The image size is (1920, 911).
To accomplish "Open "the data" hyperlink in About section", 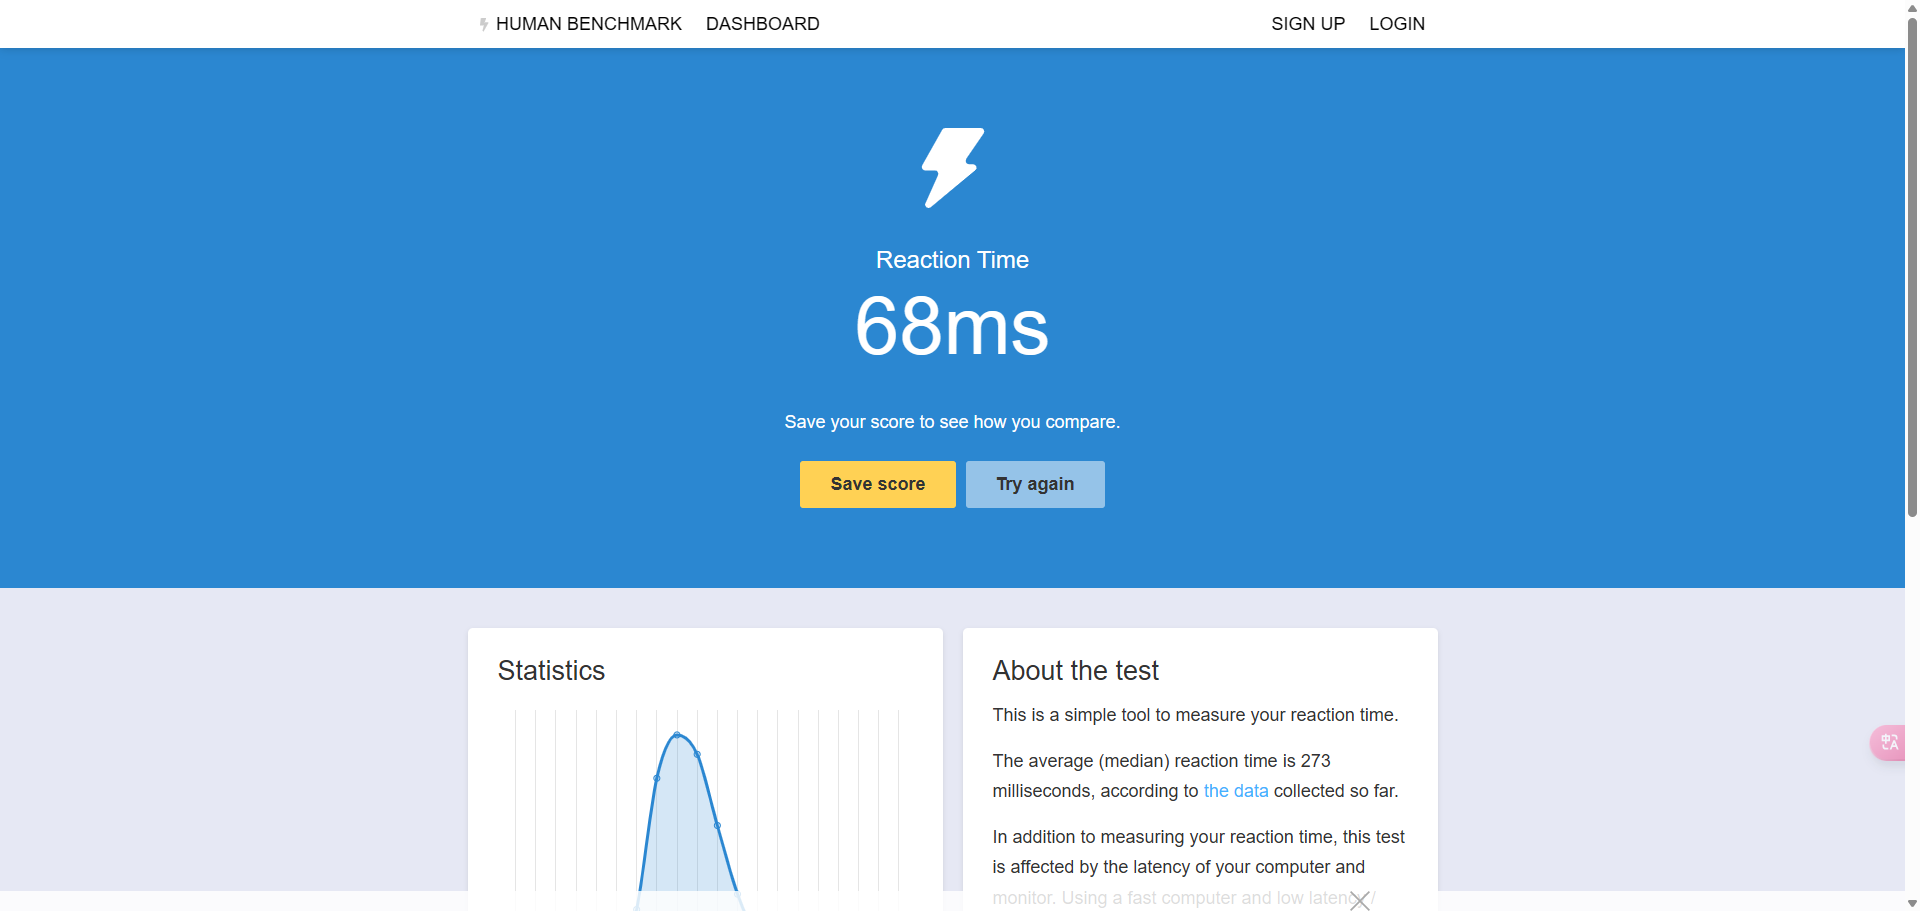I will [x=1235, y=791].
